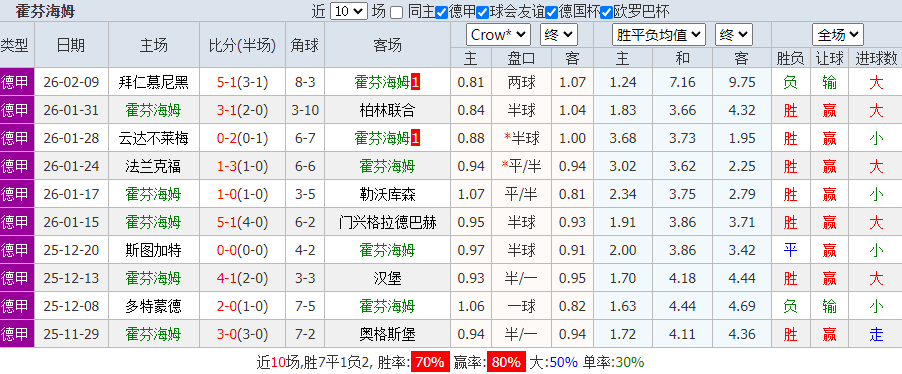
Task: Open the Crow* bookmaker dropdown
Action: tap(498, 35)
